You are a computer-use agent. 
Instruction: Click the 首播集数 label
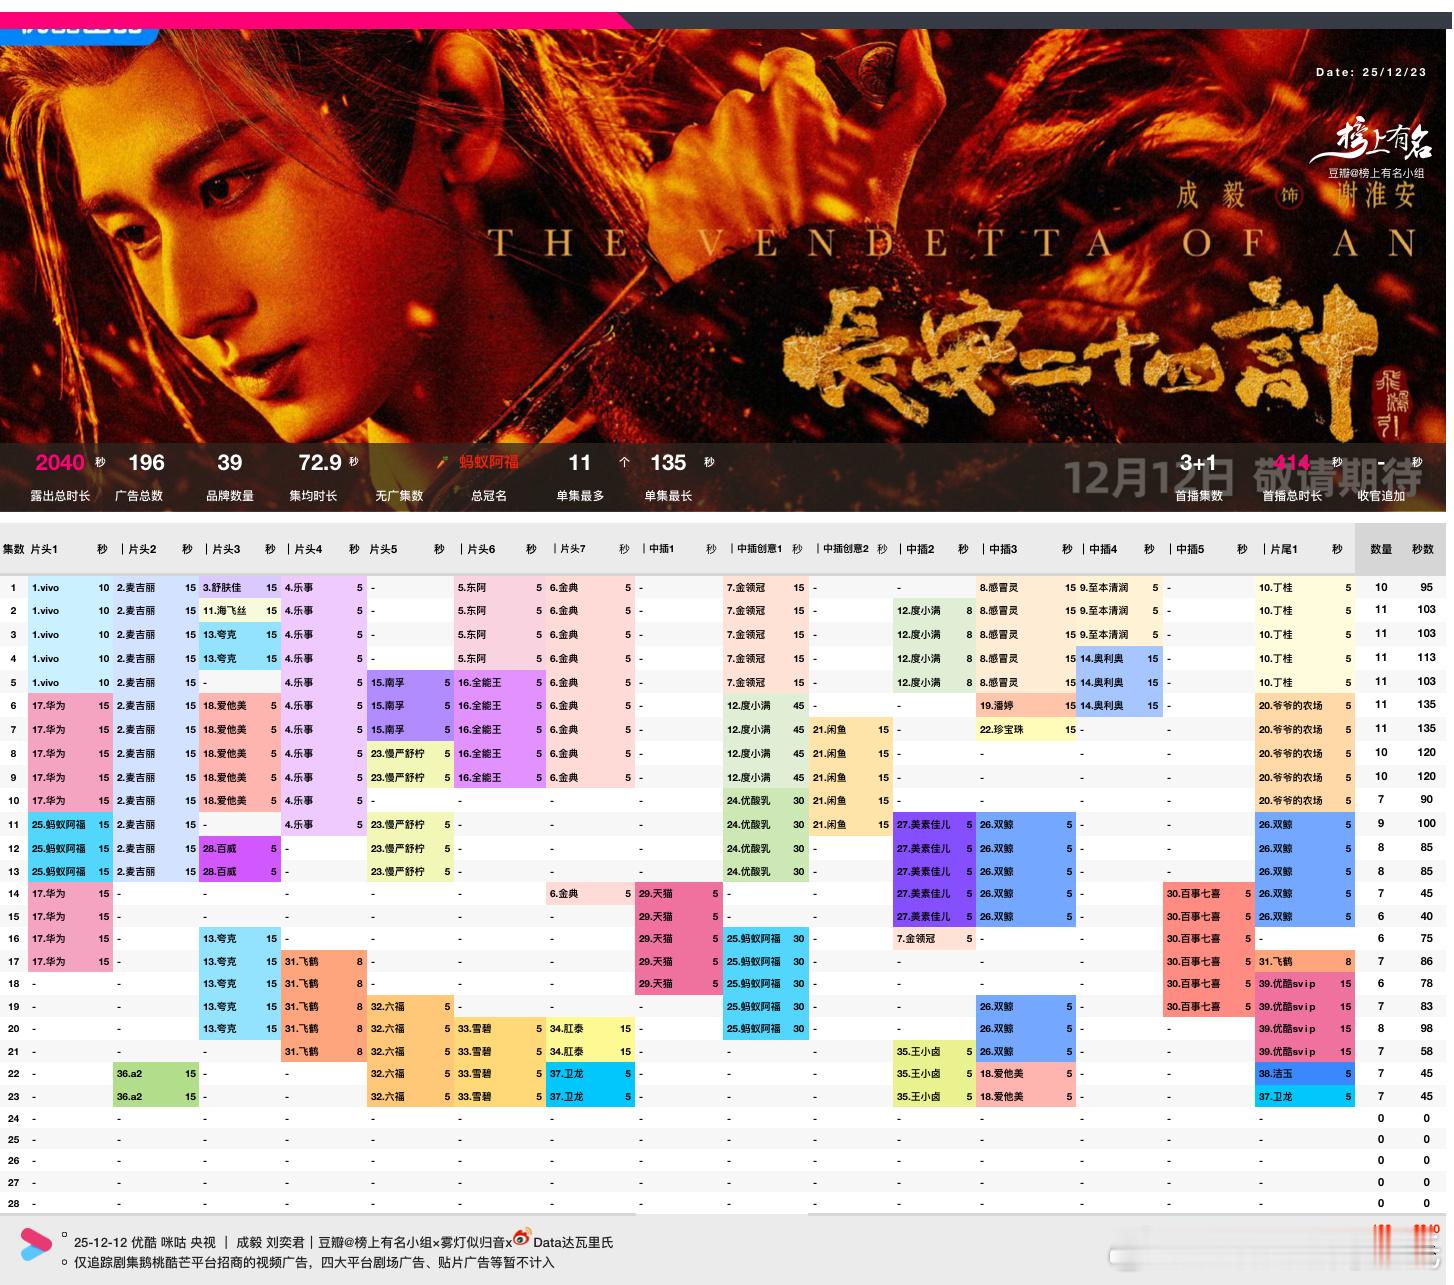[1198, 496]
